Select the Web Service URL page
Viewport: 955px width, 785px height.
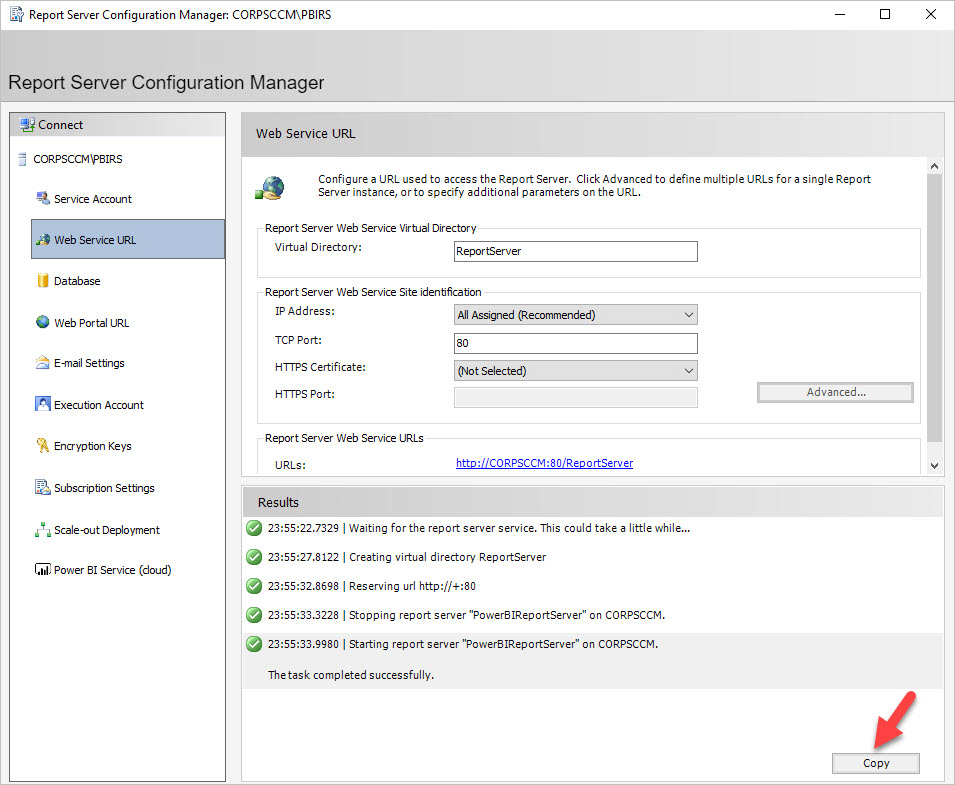pyautogui.click(x=128, y=239)
